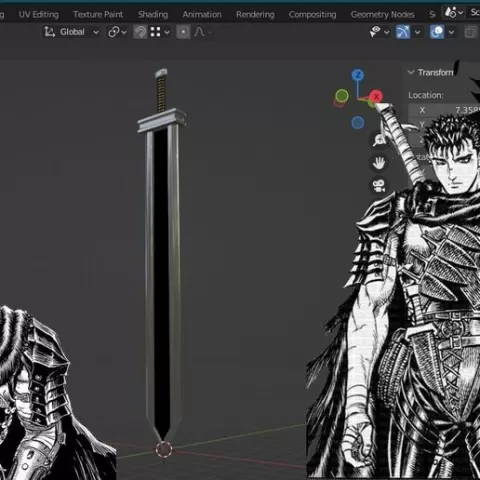Click the proportional falloff curve icon

pos(199,32)
